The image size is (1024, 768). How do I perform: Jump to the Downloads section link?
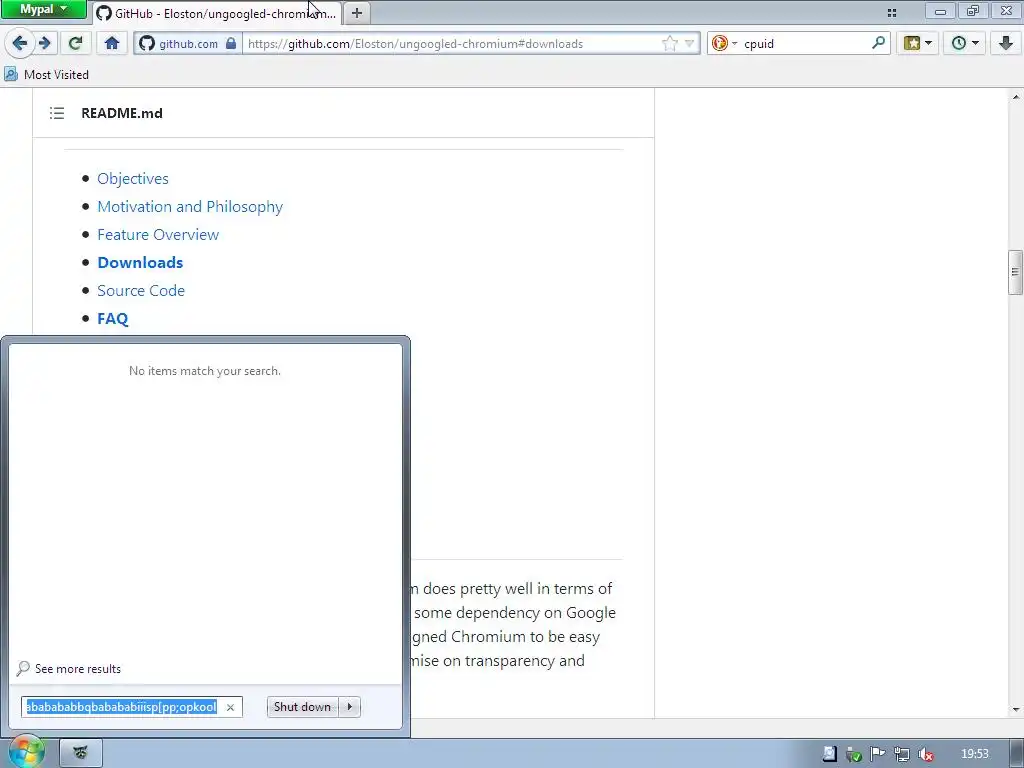(x=140, y=263)
